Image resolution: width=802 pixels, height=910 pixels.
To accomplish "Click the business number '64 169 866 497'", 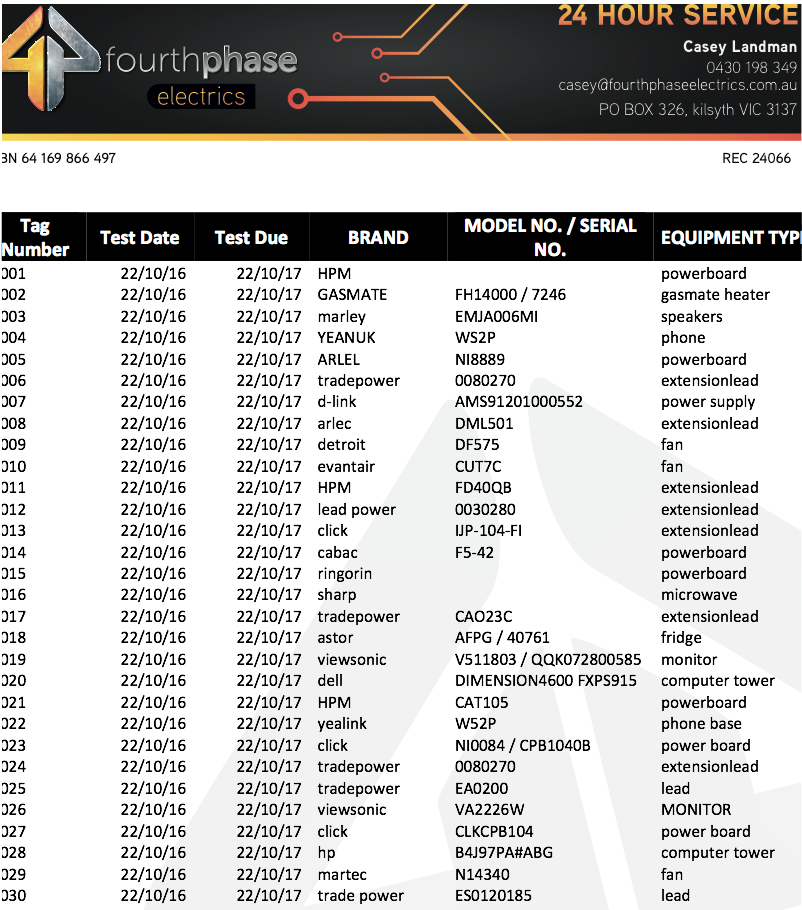I will click(x=68, y=158).
